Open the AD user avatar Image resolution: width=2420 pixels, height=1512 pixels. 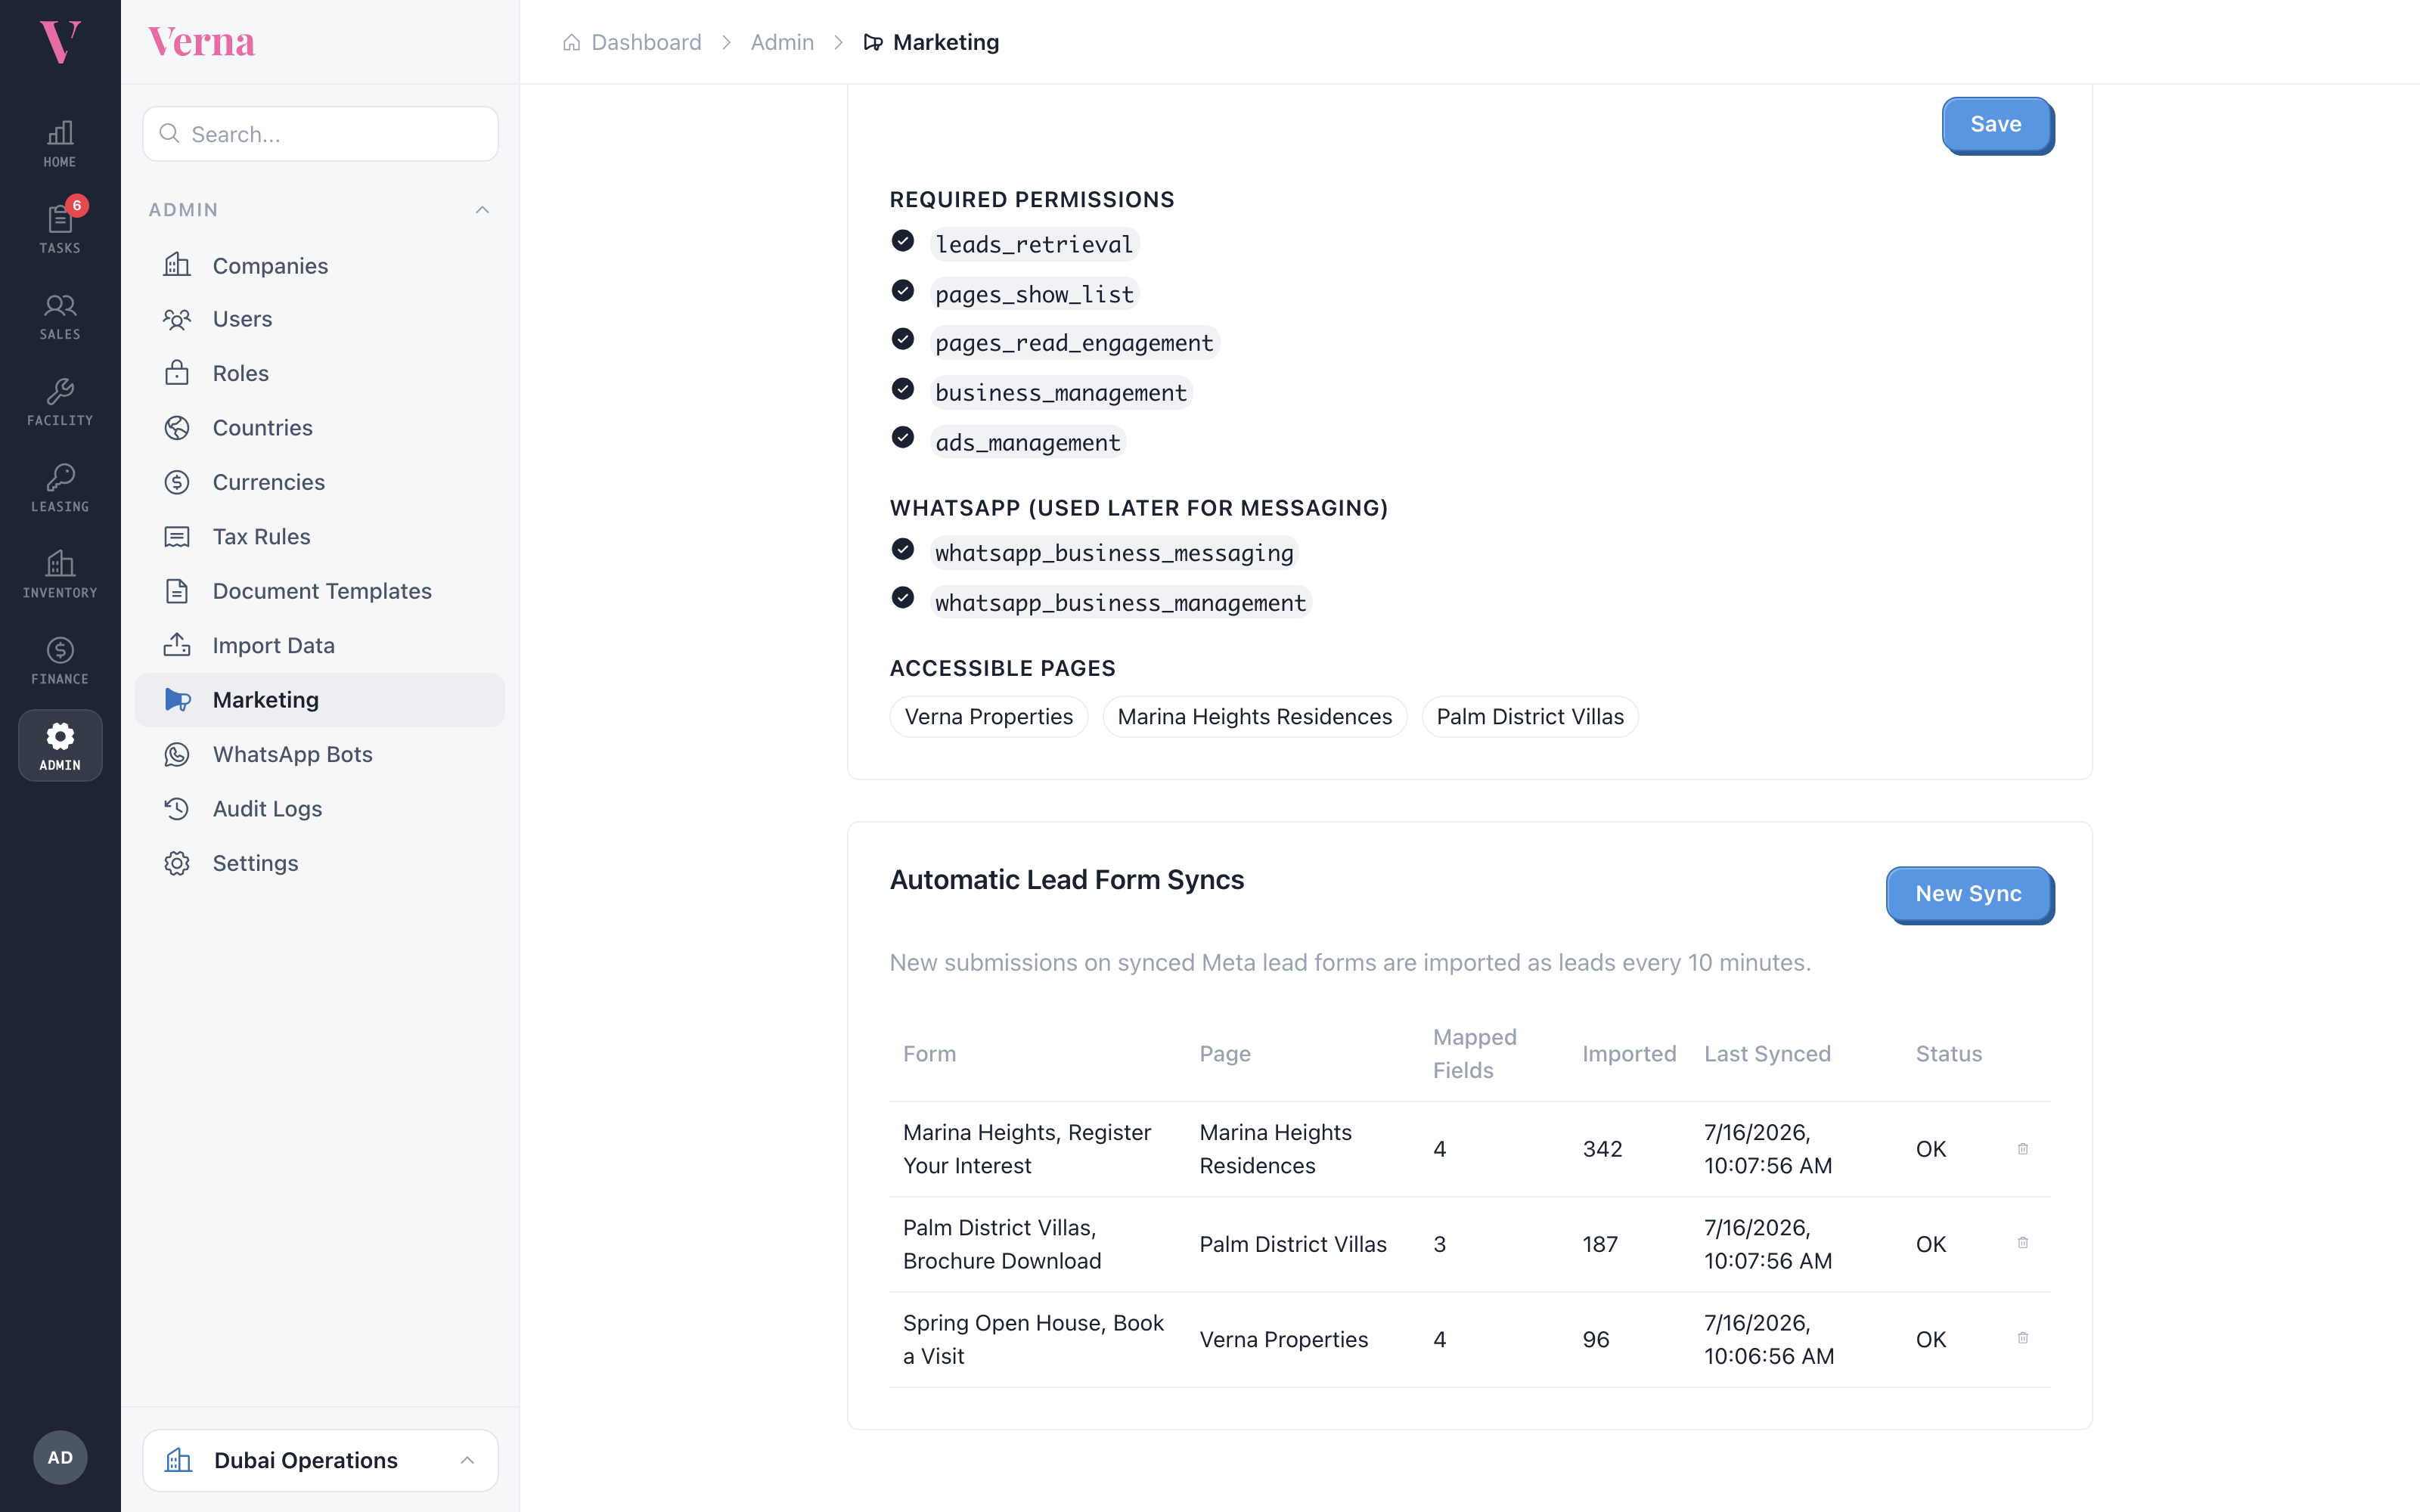(x=60, y=1457)
